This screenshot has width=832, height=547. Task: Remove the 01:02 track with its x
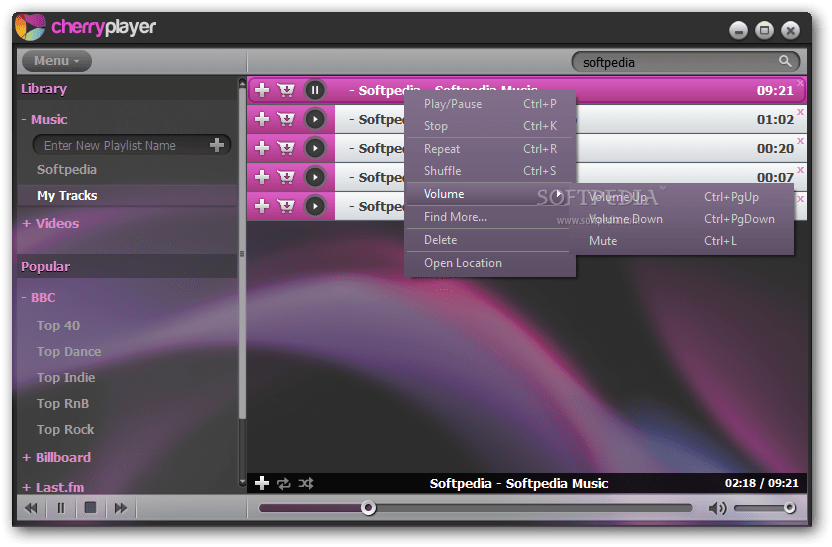pos(800,112)
